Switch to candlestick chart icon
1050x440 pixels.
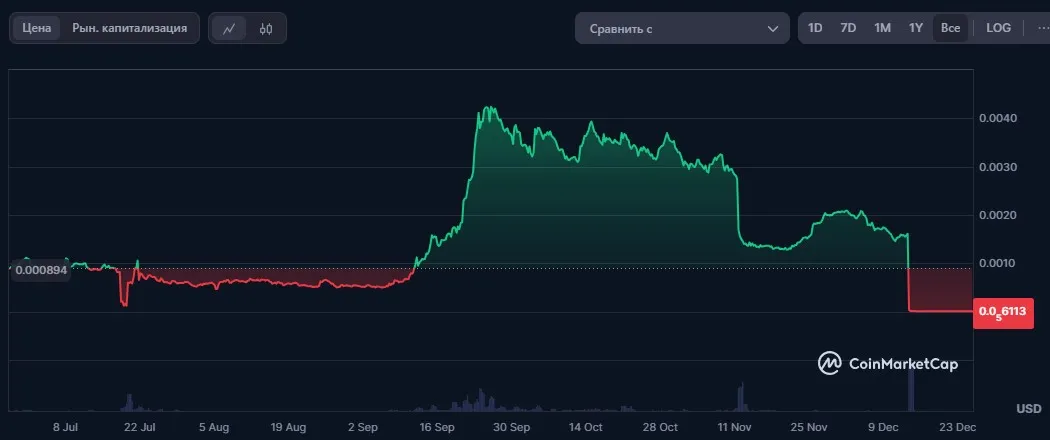pyautogui.click(x=266, y=28)
